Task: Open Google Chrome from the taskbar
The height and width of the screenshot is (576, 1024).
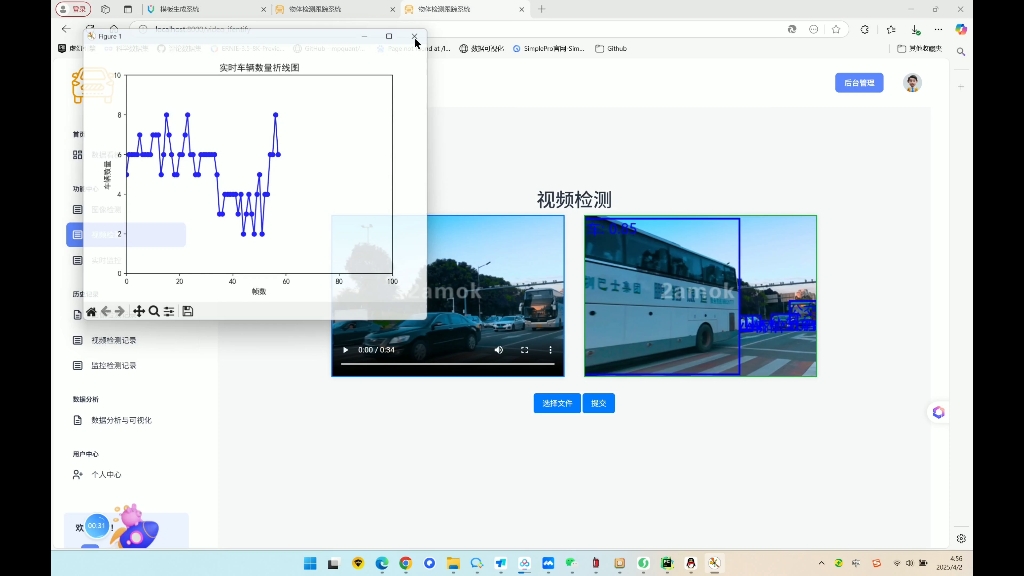Action: pyautogui.click(x=406, y=563)
